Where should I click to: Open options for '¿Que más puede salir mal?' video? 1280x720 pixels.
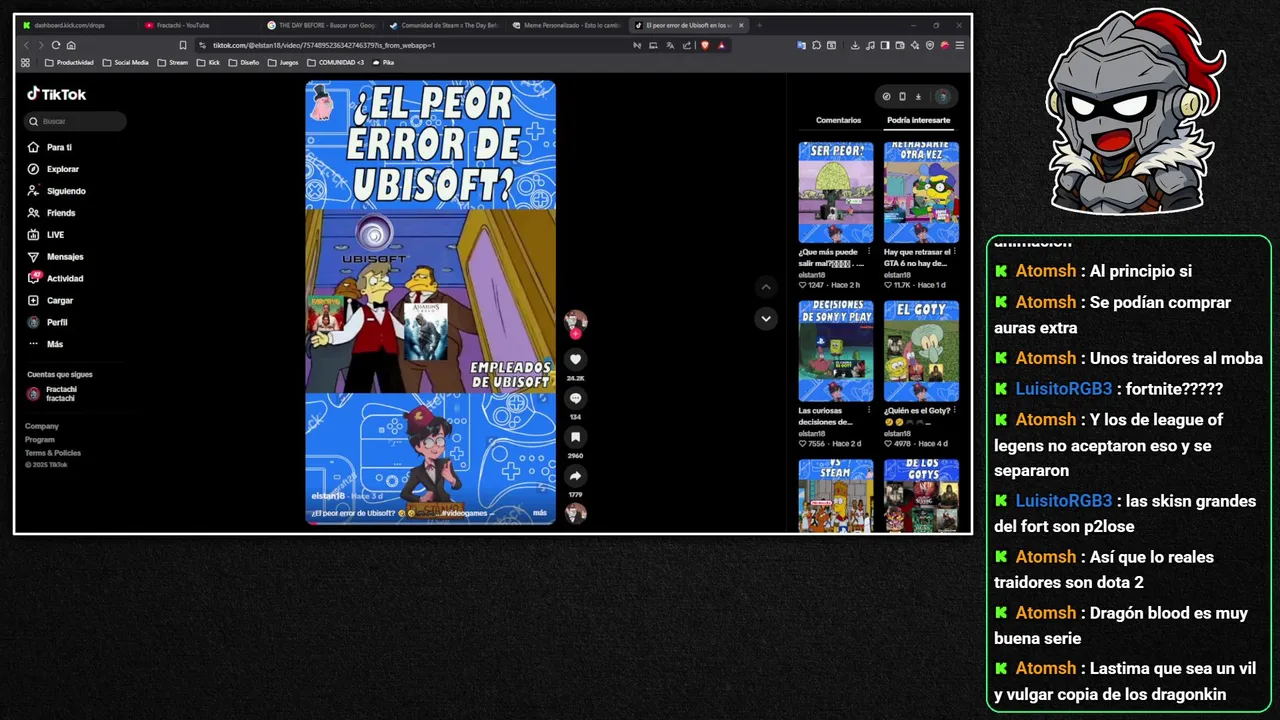point(869,252)
